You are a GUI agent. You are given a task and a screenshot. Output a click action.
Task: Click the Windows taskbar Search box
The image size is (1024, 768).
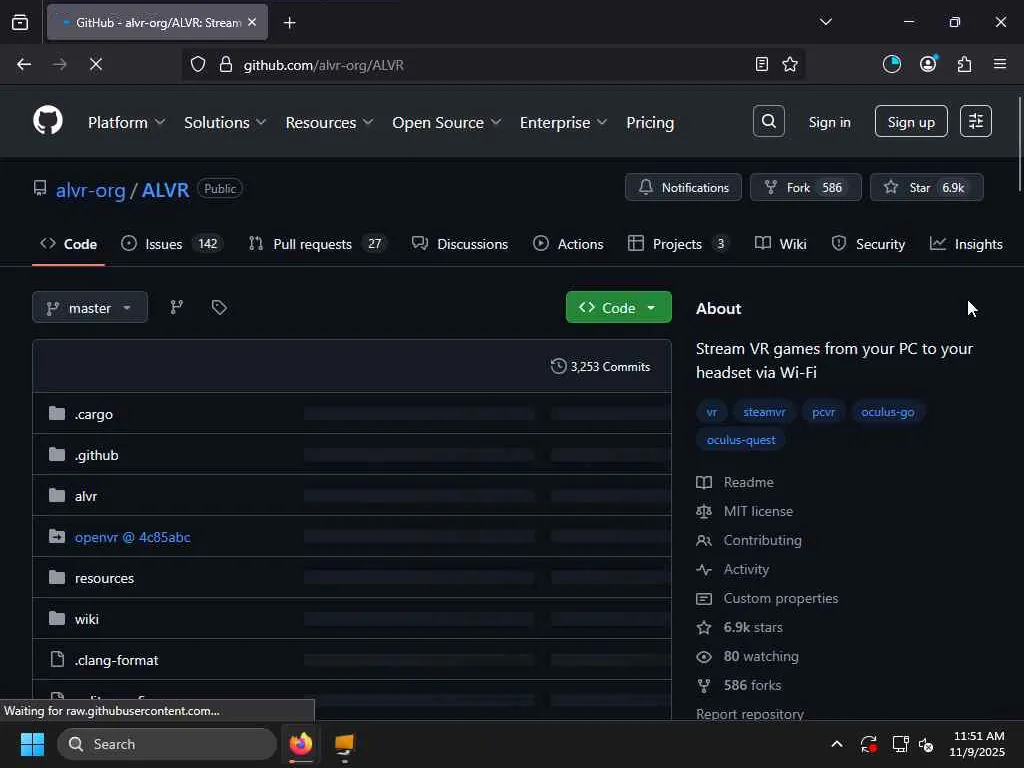pos(167,744)
